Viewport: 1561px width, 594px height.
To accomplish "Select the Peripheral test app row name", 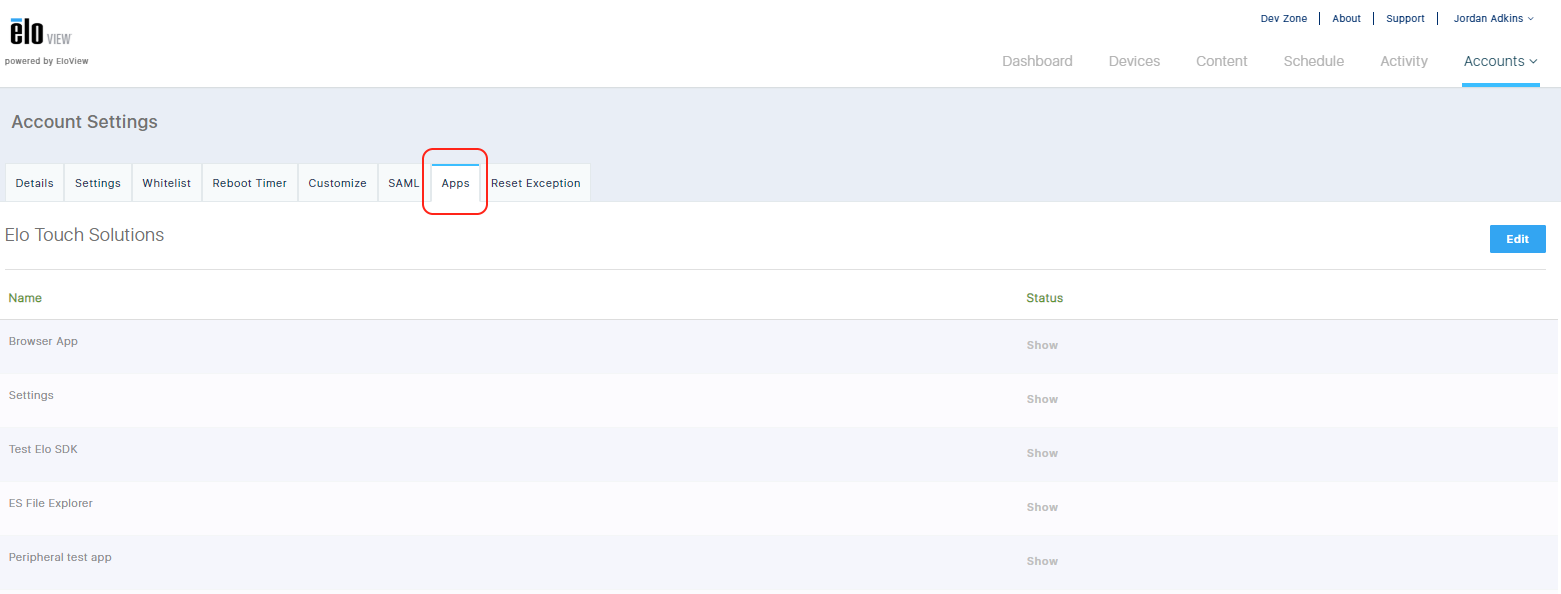I will [60, 557].
